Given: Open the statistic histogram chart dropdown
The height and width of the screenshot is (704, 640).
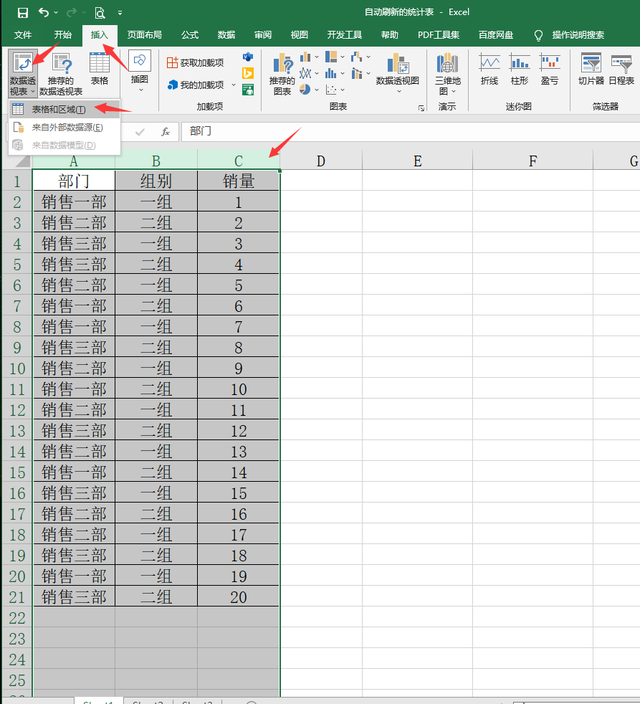Looking at the screenshot, I should coord(342,73).
